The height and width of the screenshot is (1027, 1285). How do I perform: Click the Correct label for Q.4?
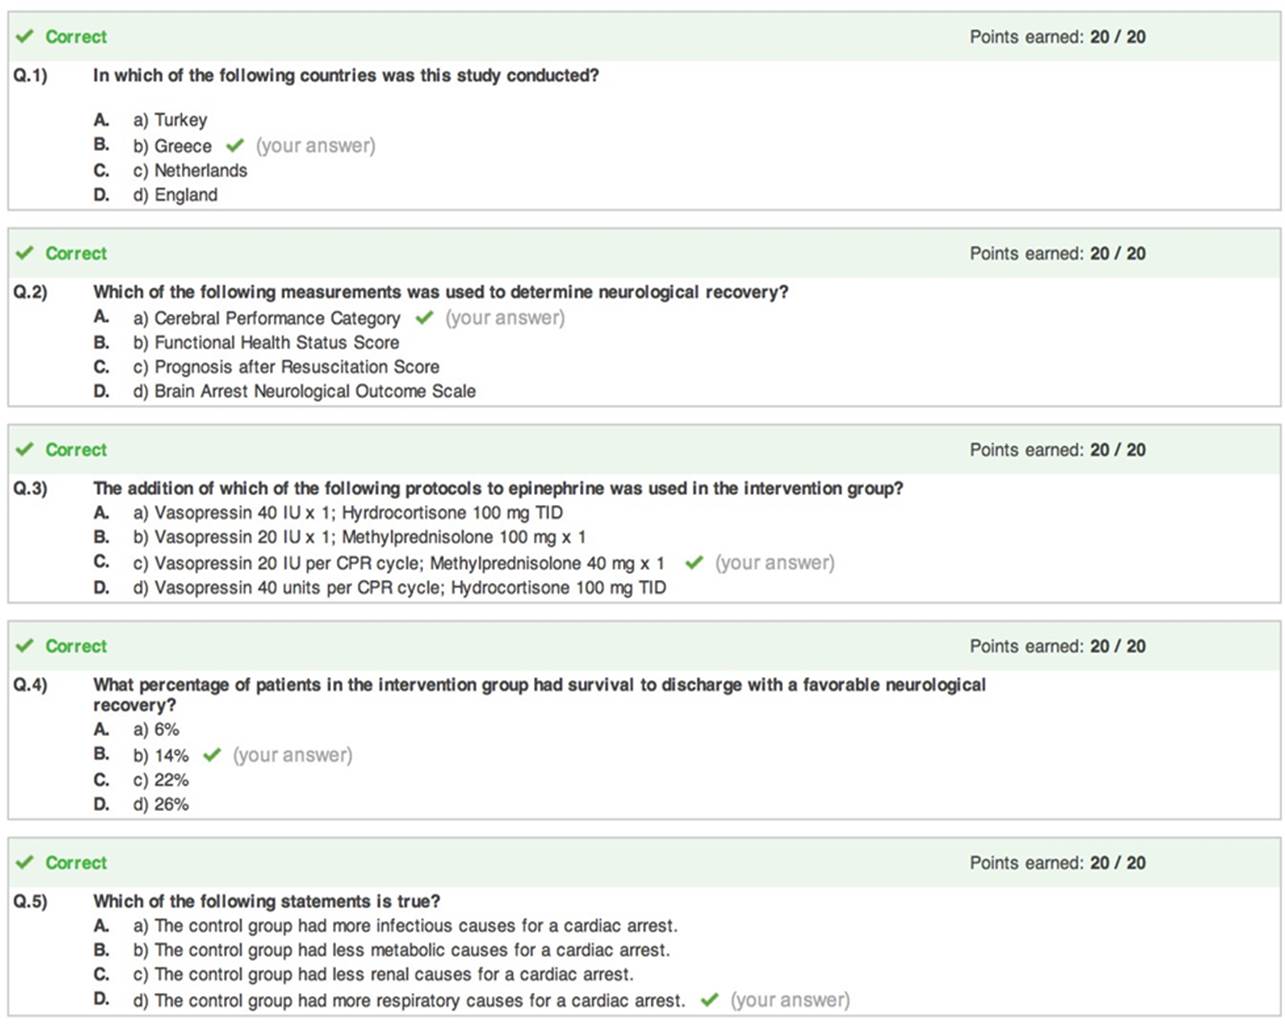(x=76, y=647)
